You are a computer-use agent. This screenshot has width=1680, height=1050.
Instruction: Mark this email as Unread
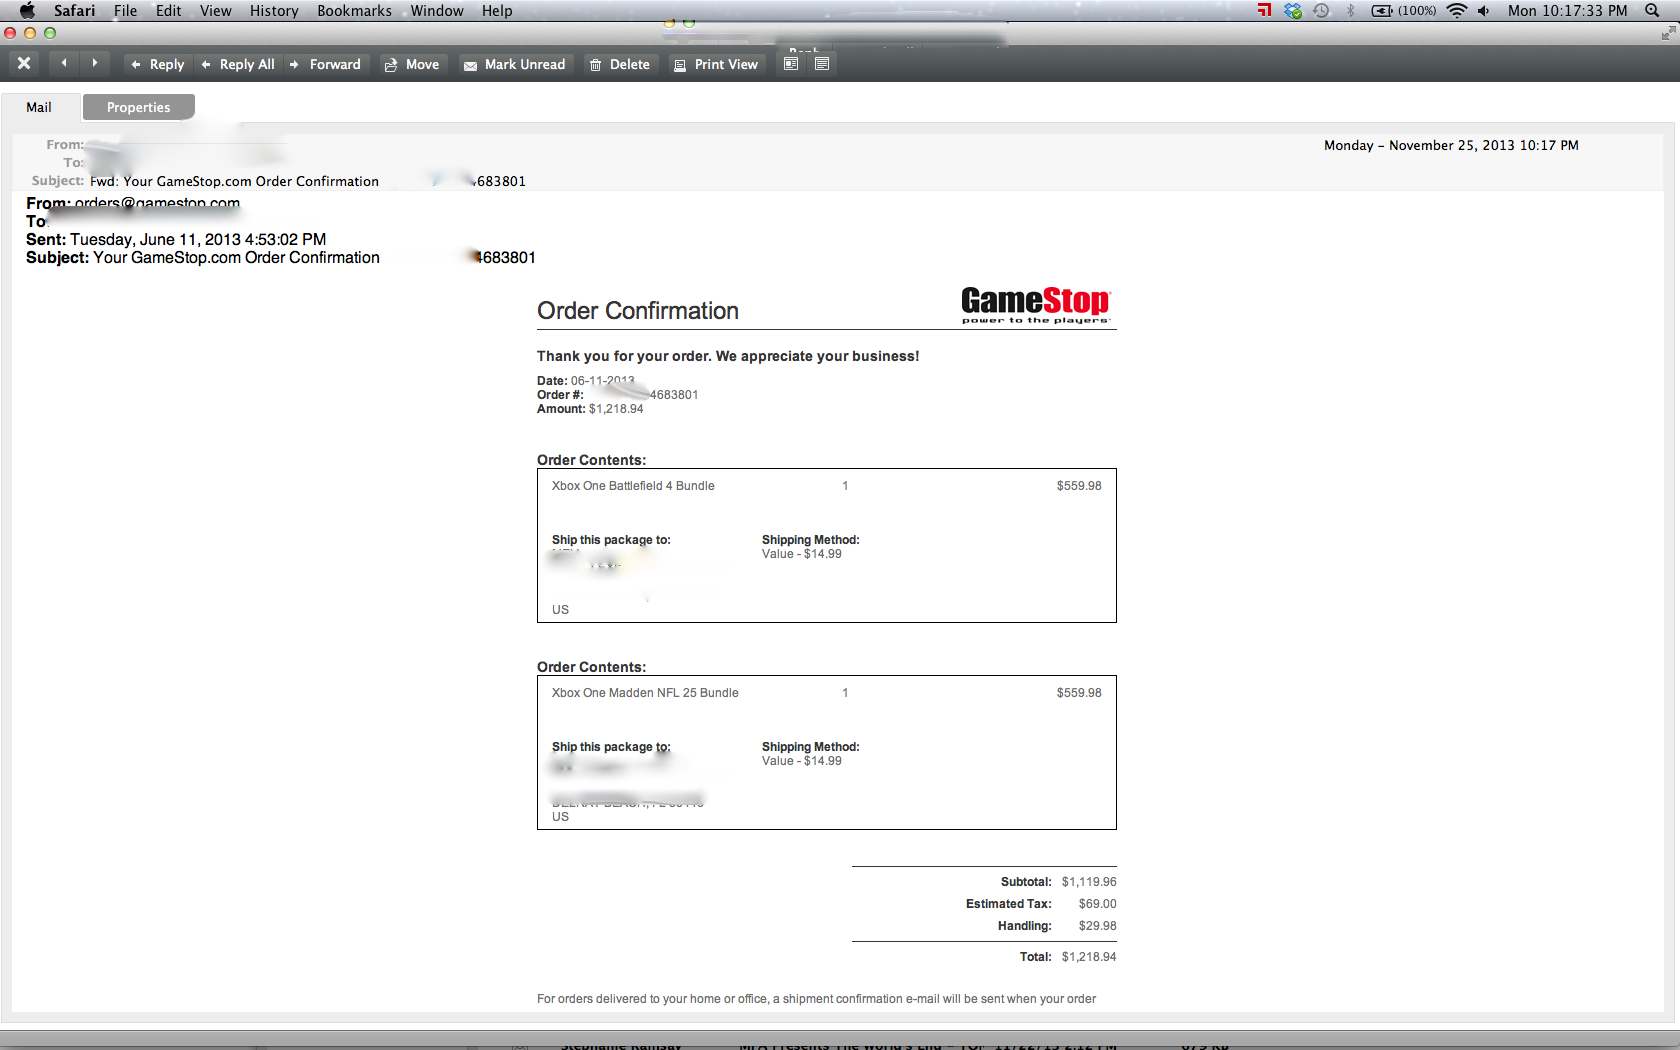coord(515,64)
